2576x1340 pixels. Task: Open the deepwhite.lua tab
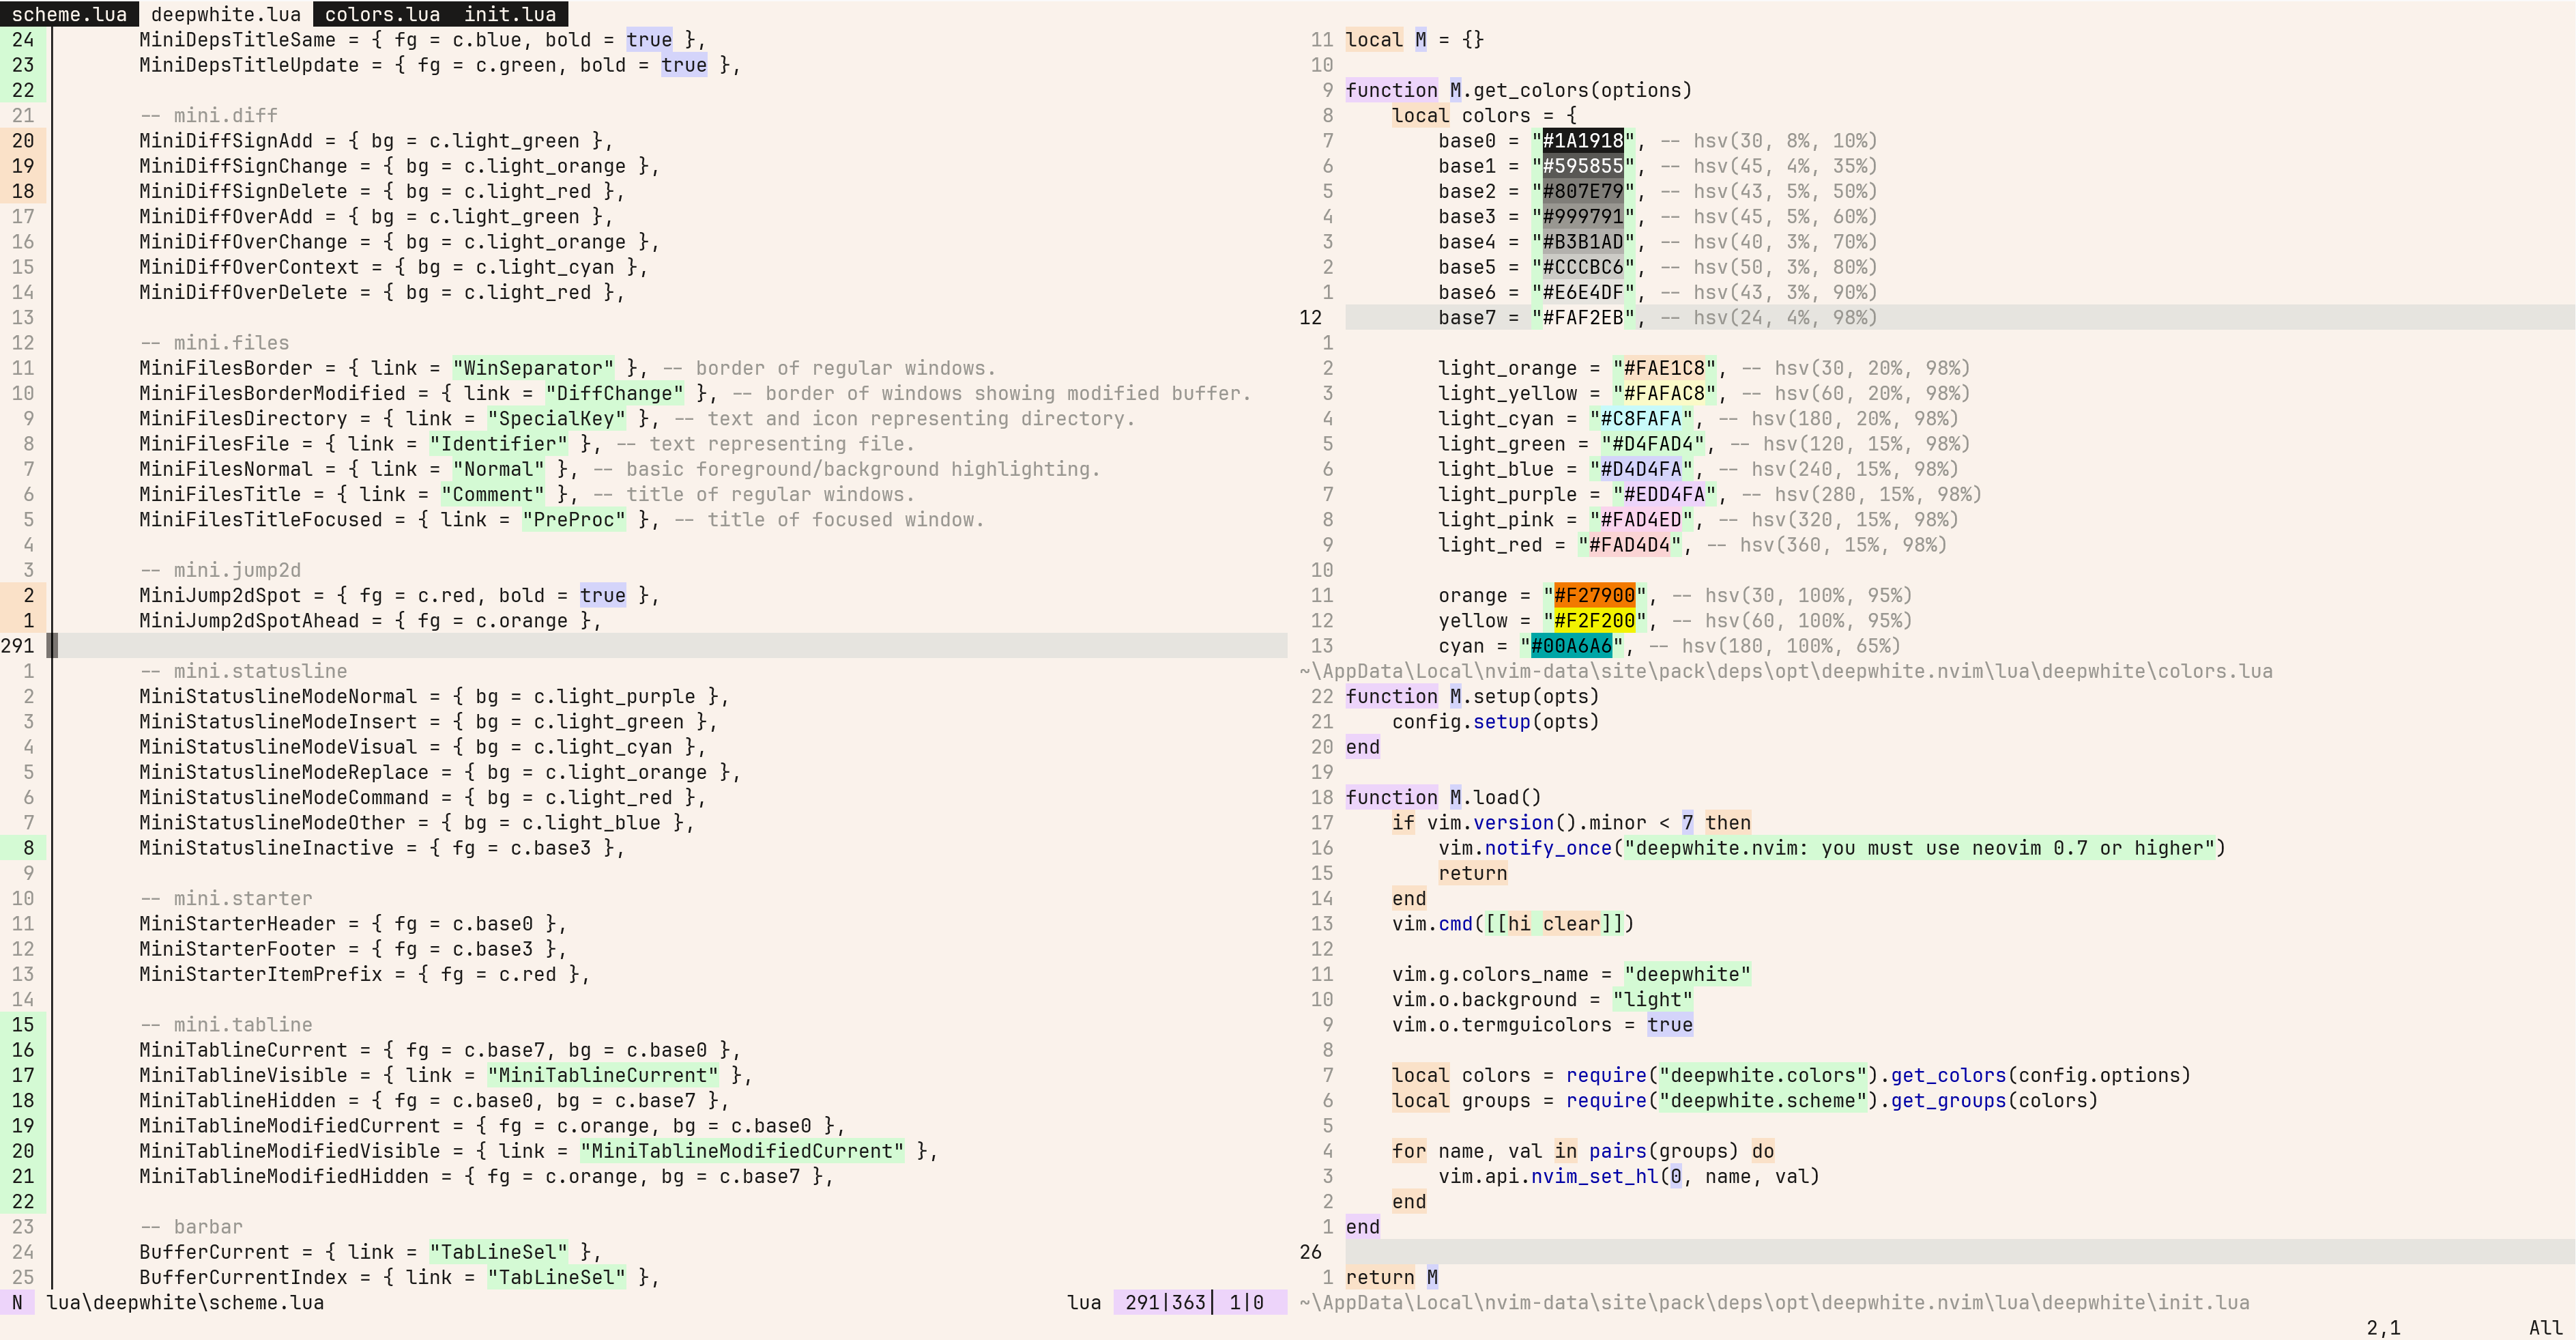coord(225,14)
